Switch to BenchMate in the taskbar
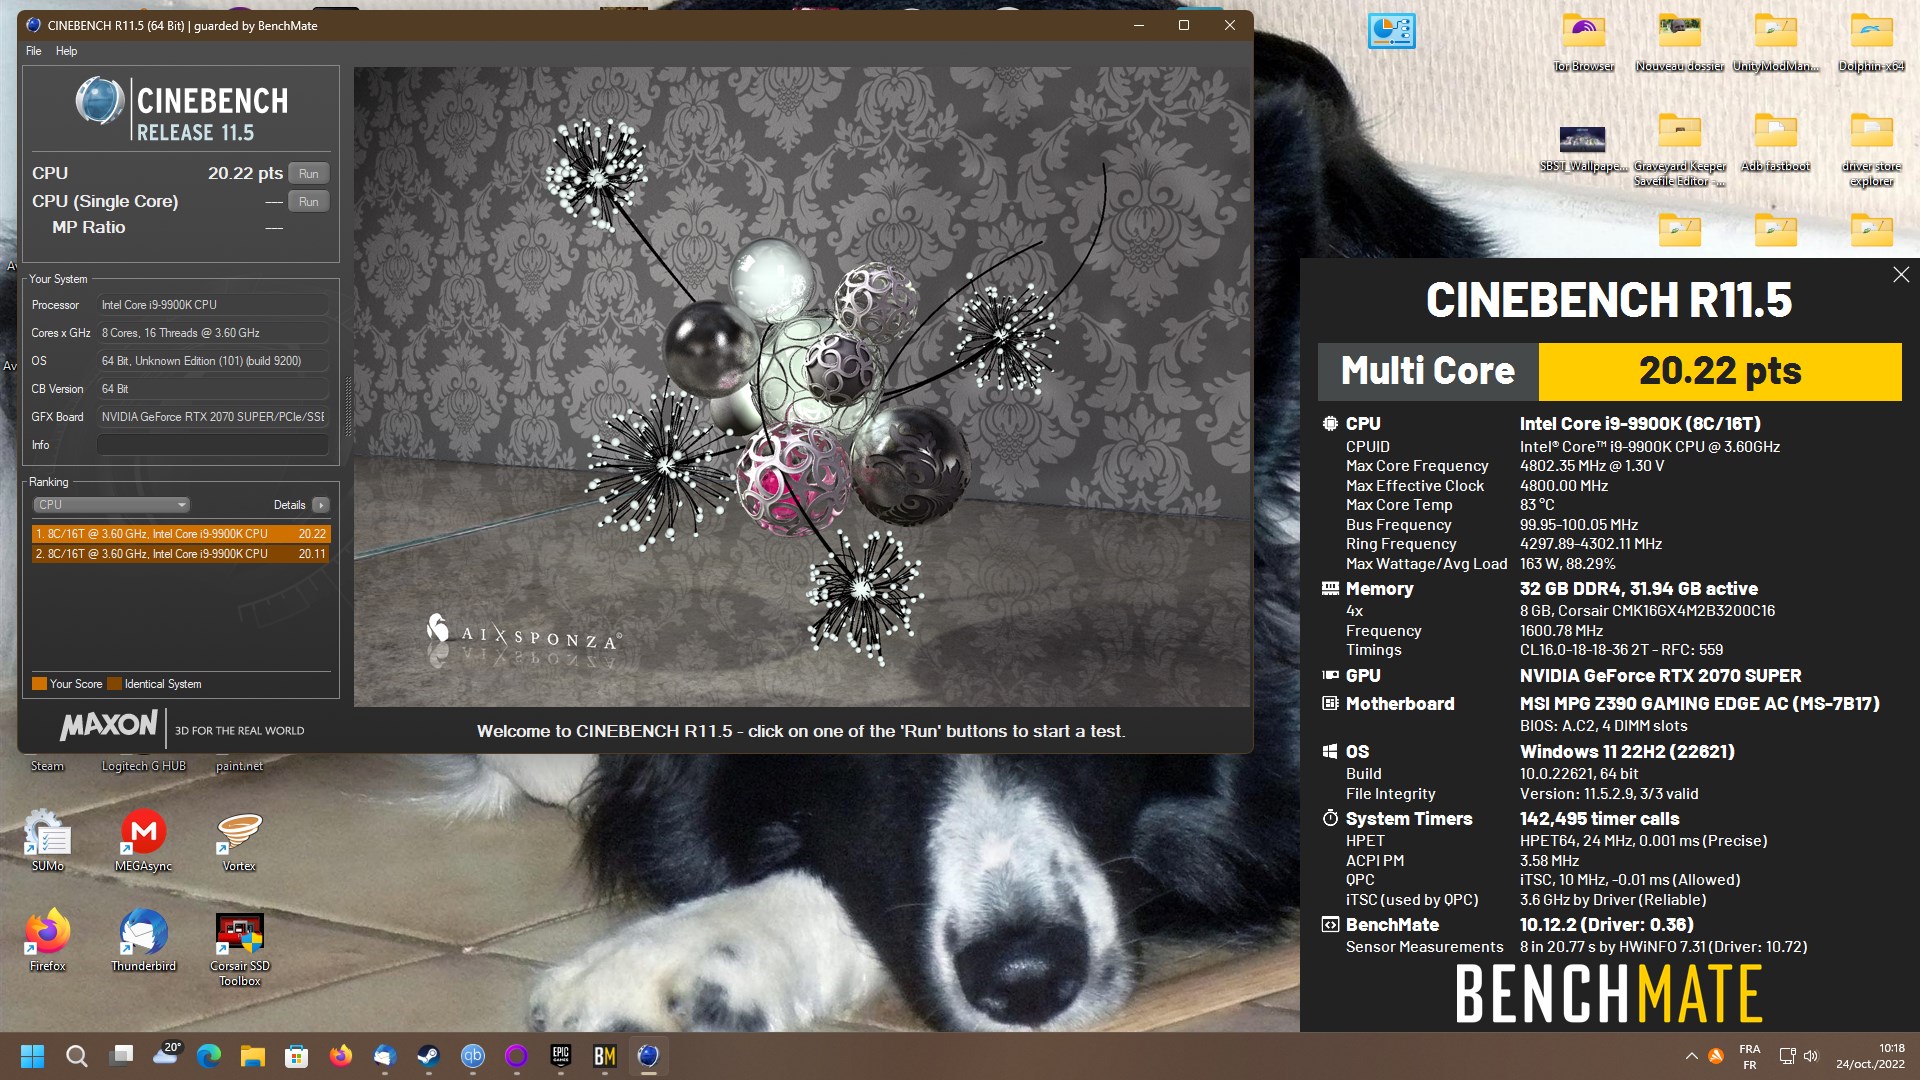The image size is (1920, 1080). point(604,1056)
